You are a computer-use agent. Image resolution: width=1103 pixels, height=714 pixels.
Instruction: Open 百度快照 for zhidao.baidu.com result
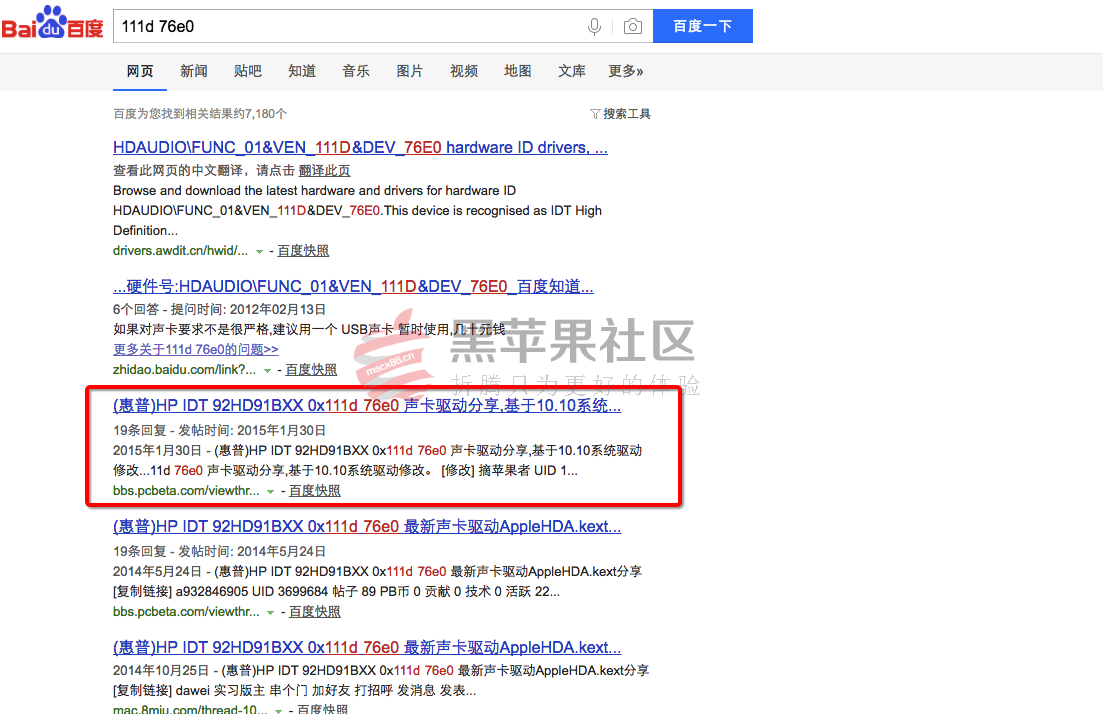pos(311,369)
